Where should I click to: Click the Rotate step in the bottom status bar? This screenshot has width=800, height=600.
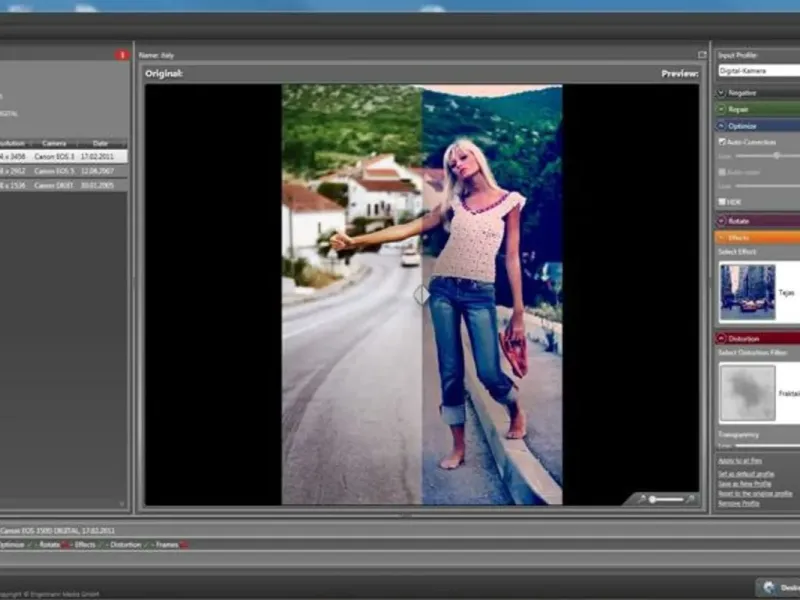pyautogui.click(x=49, y=545)
